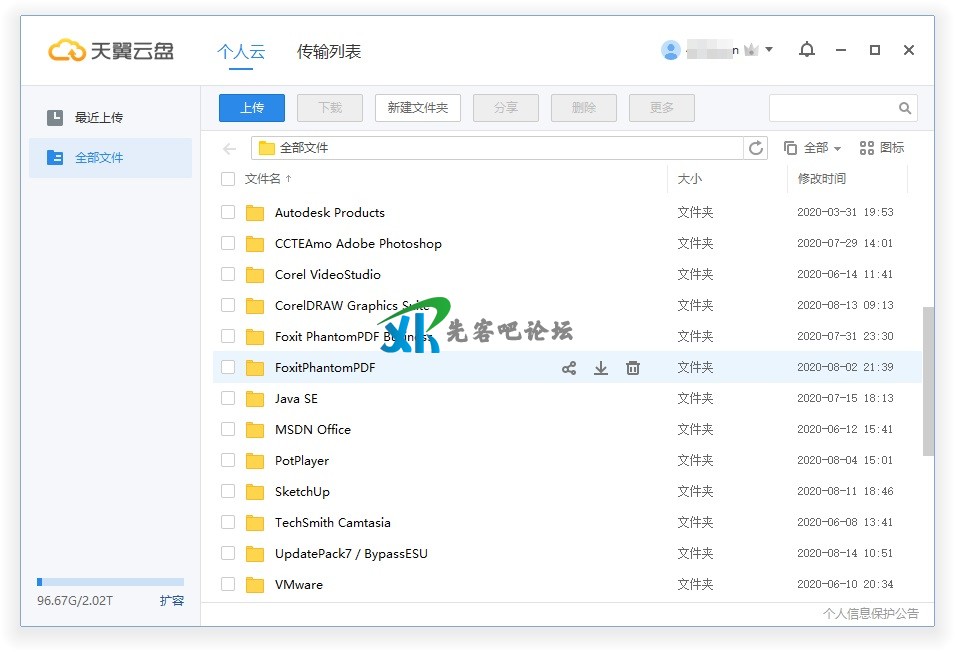Open 最近上传 in the sidebar

point(98,118)
